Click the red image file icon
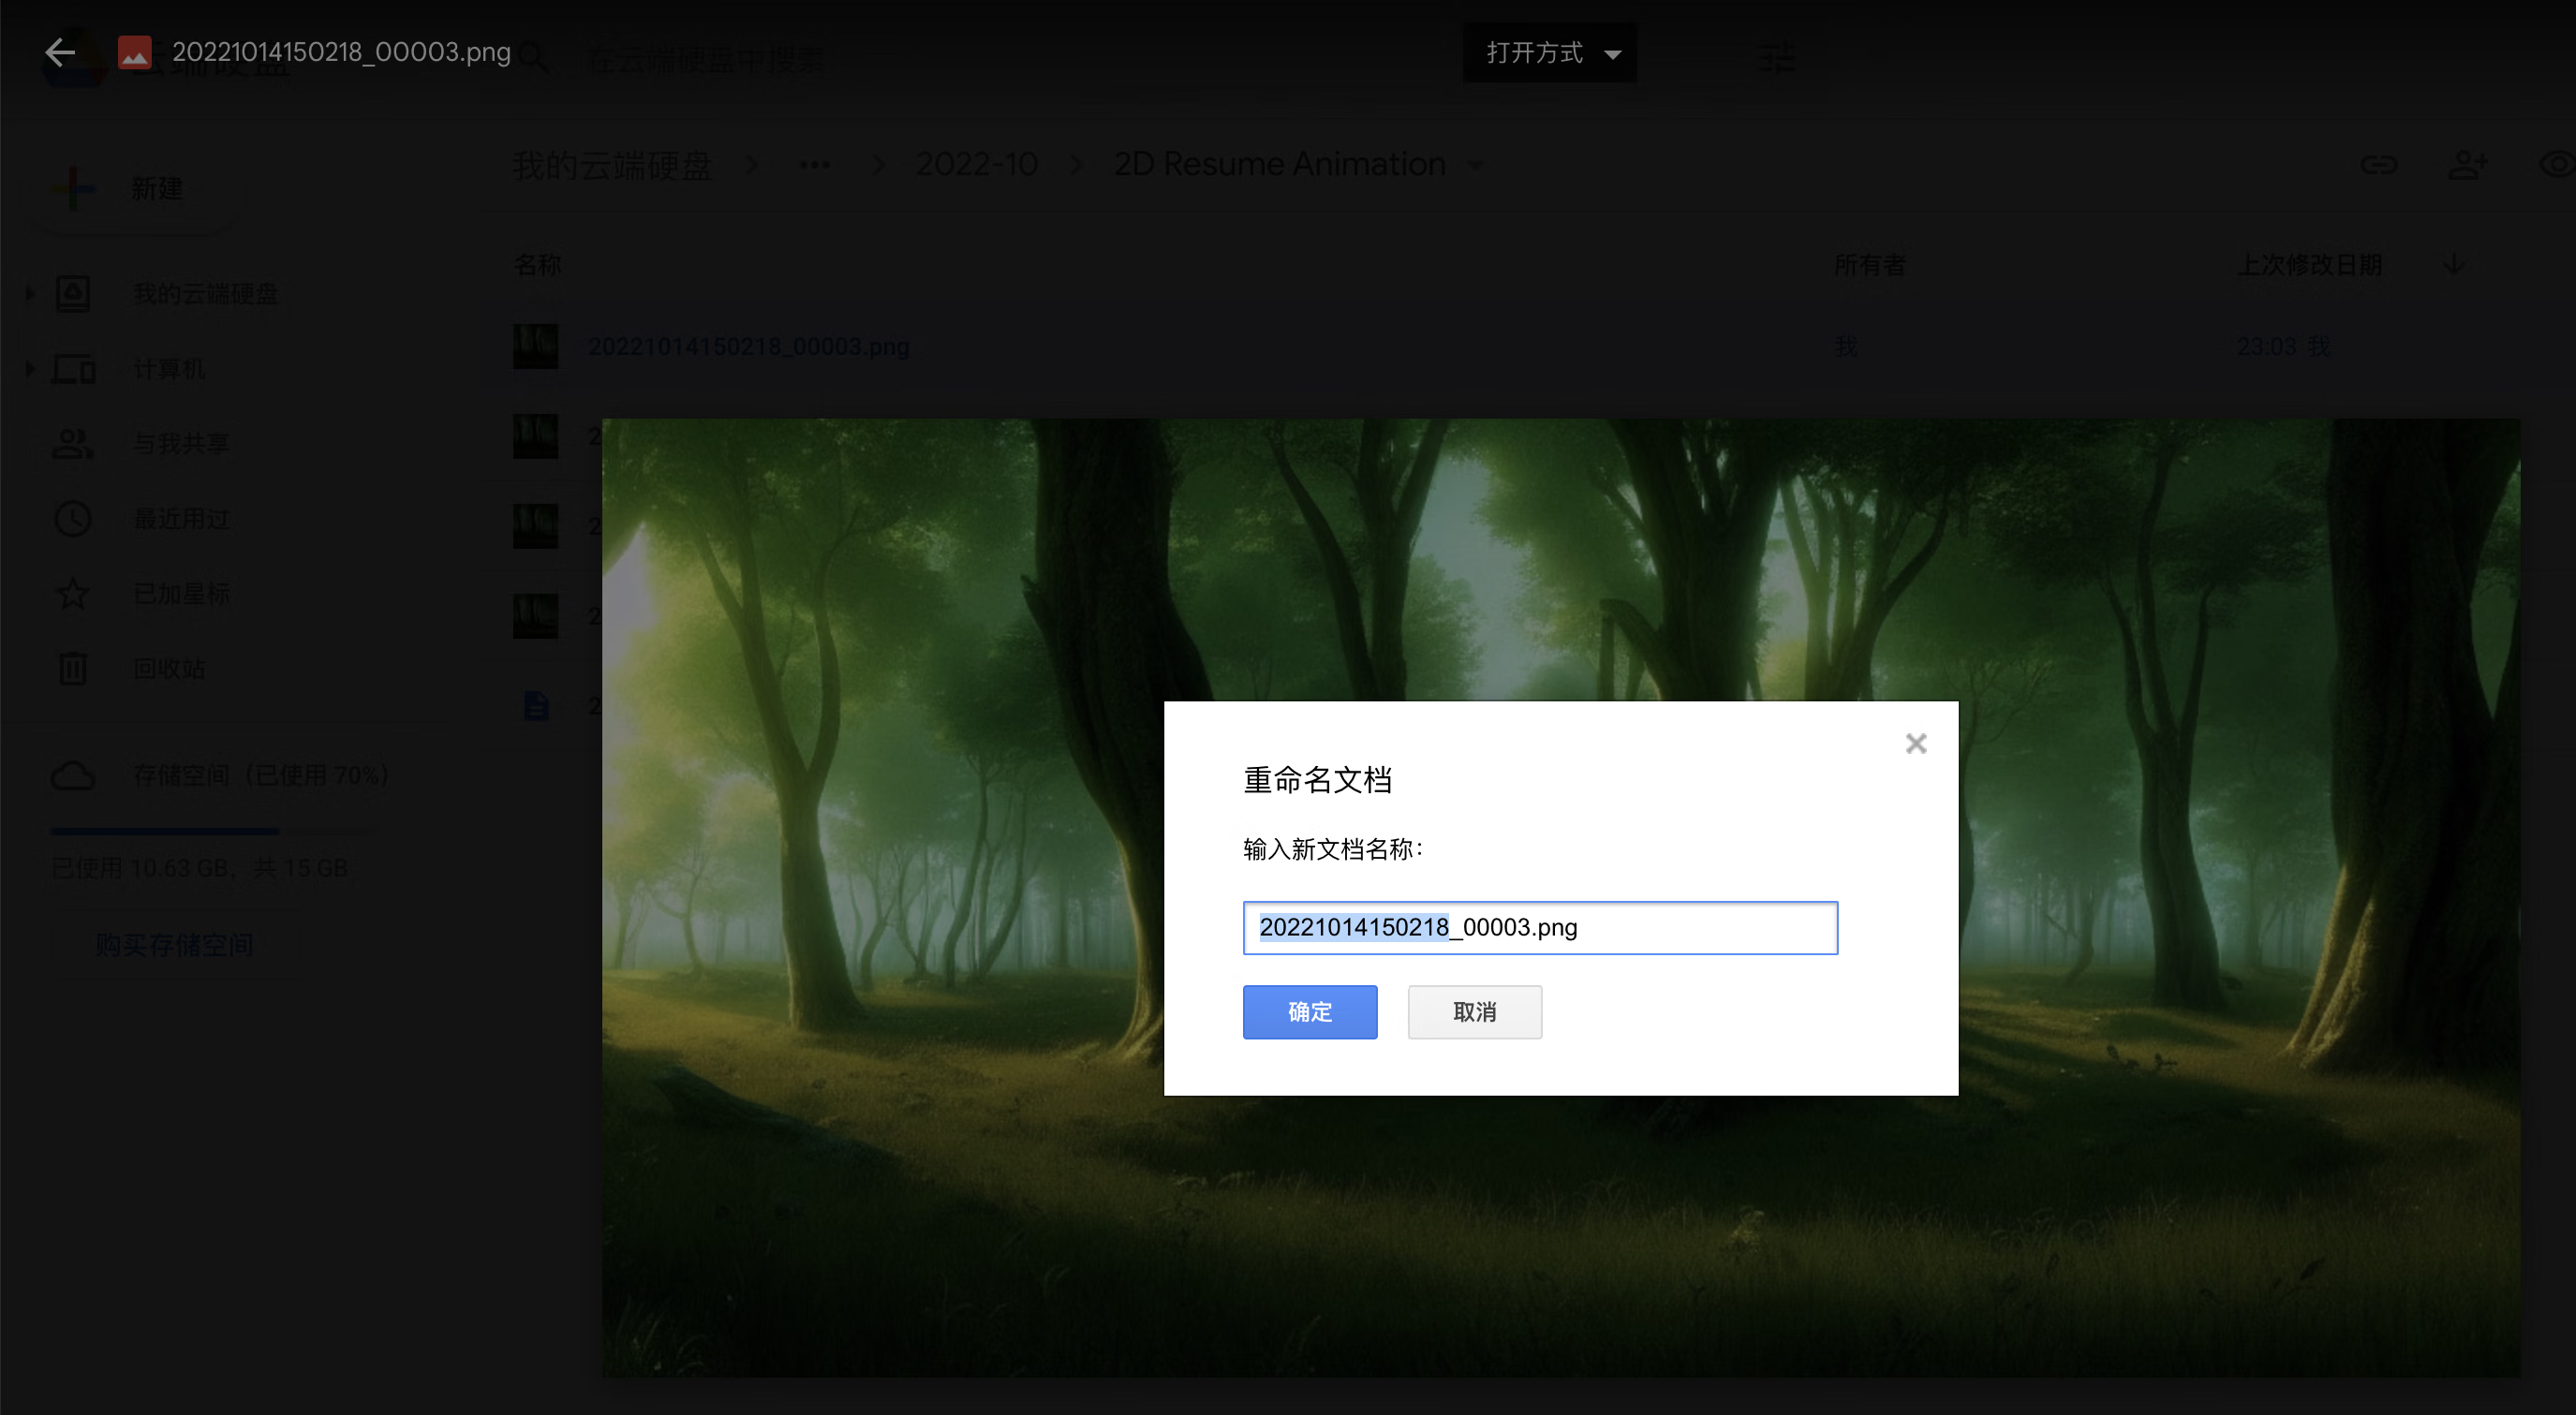 point(135,52)
